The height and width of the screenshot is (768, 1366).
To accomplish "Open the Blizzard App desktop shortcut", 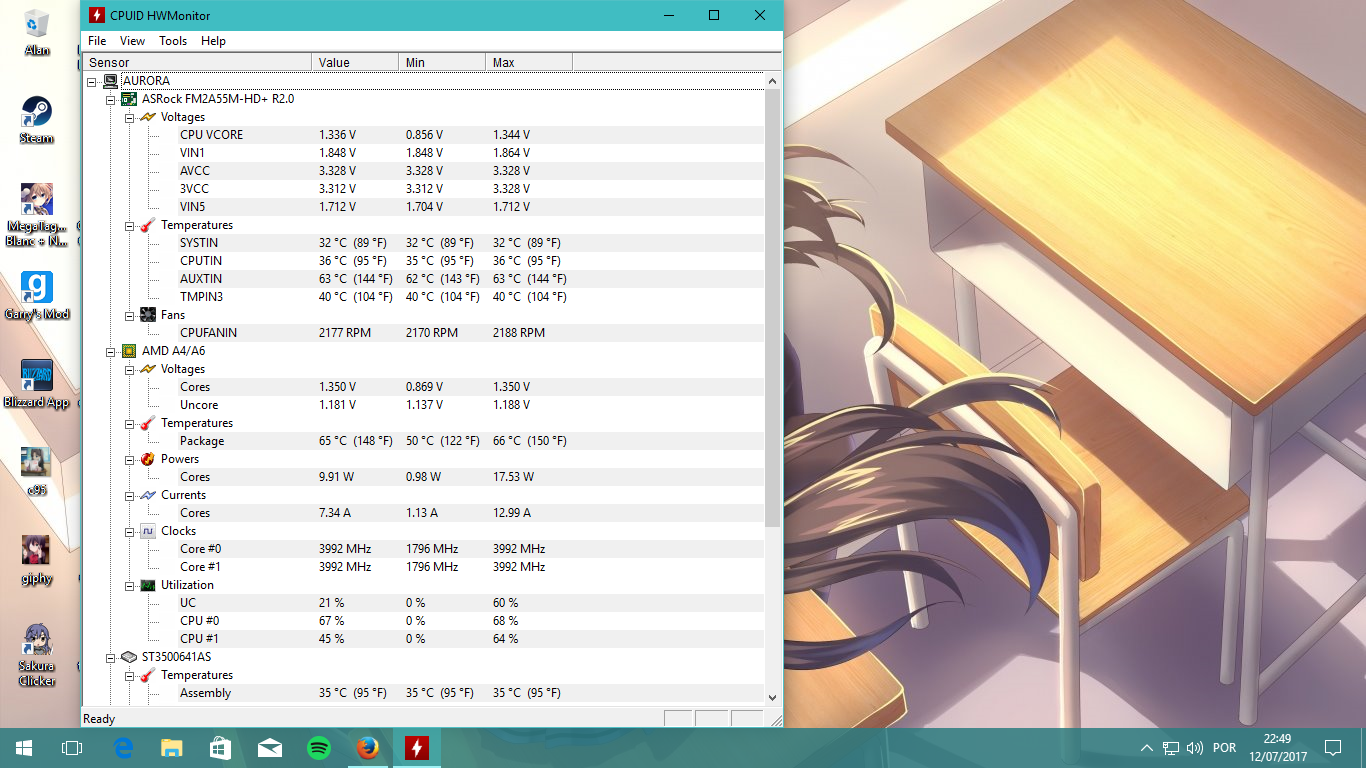I will (37, 384).
